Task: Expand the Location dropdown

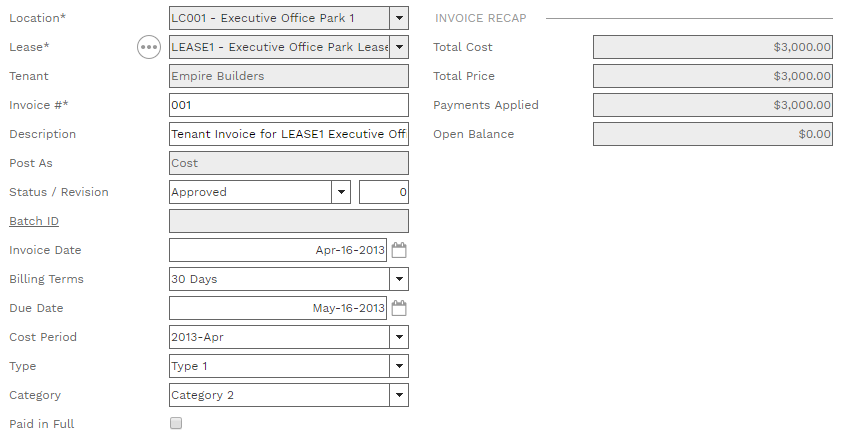Action: tap(399, 18)
